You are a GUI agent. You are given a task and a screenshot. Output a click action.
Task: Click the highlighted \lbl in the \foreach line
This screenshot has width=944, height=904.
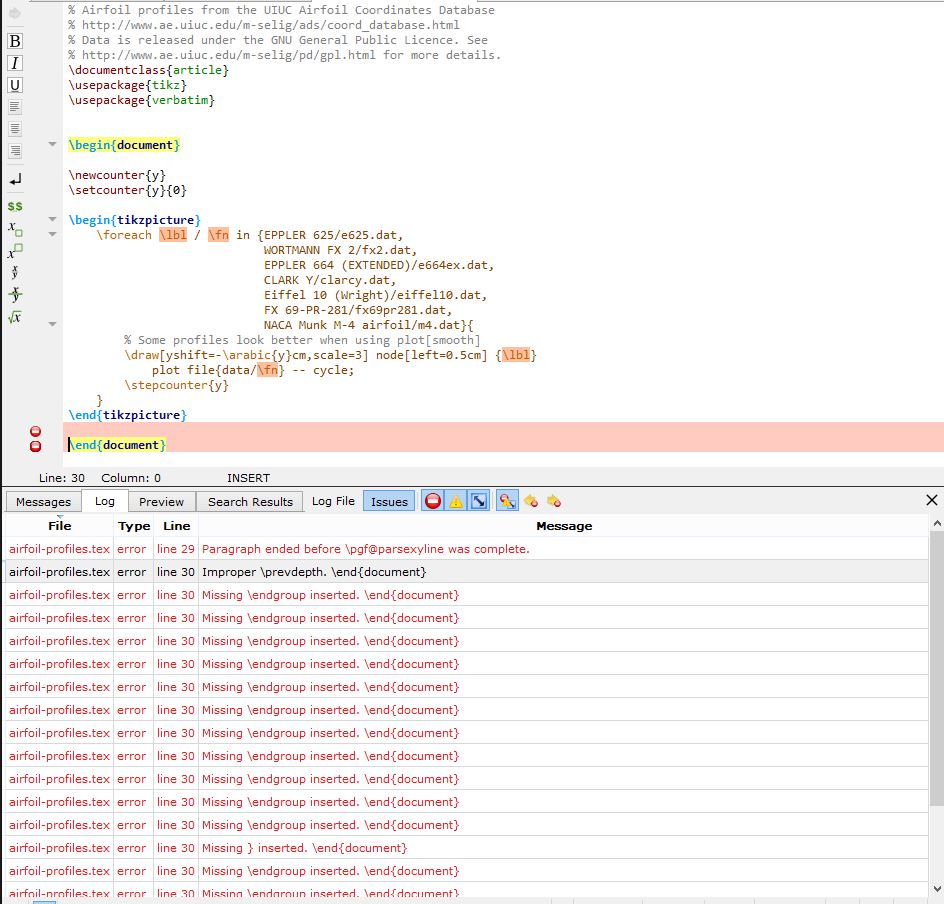(x=173, y=235)
